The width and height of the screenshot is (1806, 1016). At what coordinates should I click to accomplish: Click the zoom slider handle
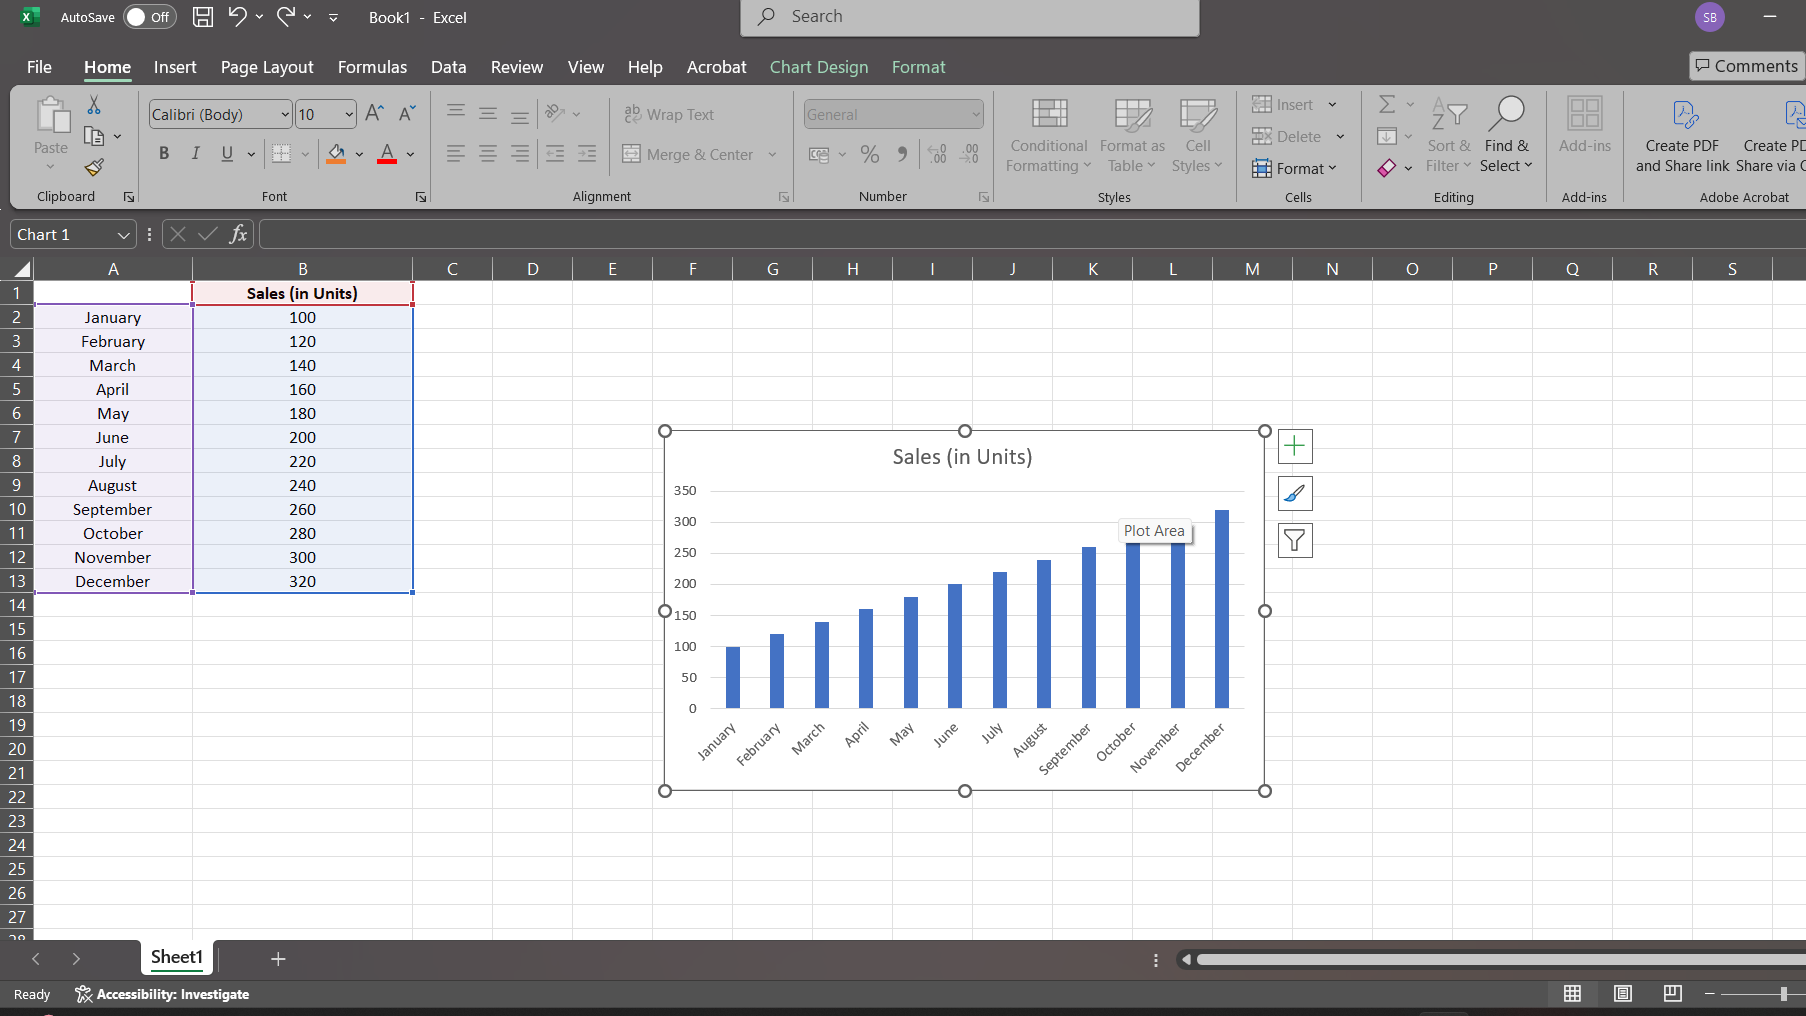[x=1783, y=994]
